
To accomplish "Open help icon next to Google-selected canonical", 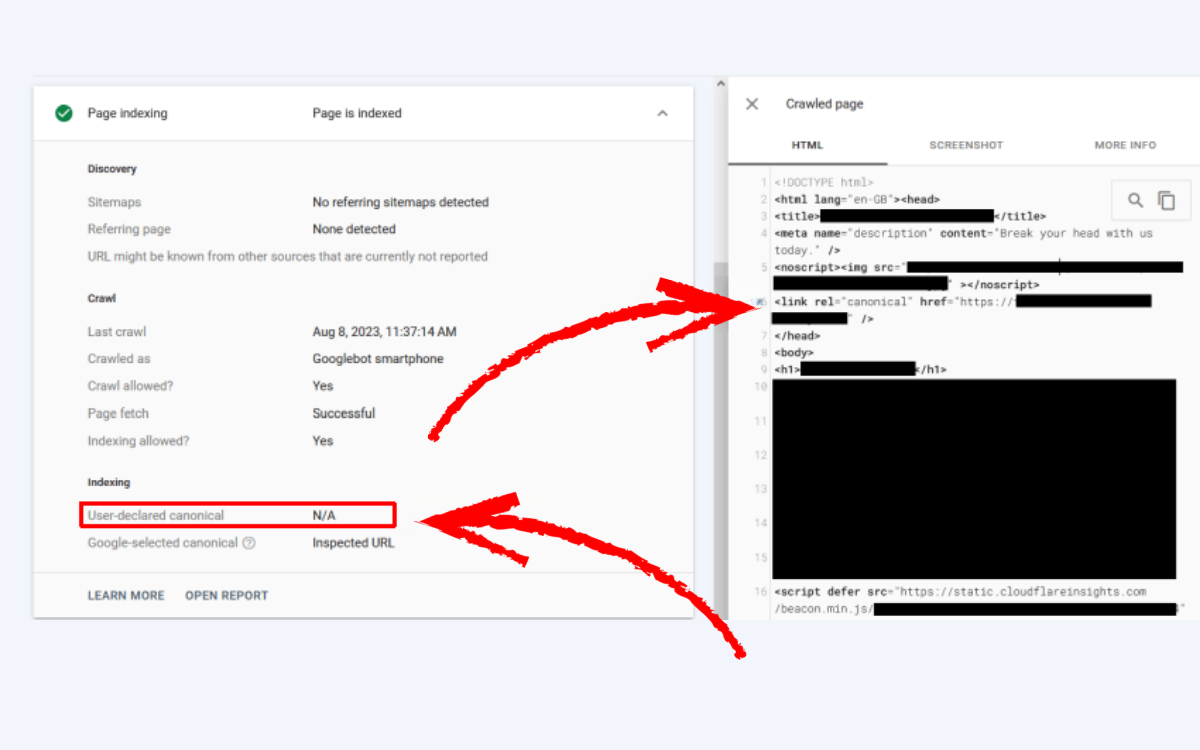I will (249, 543).
